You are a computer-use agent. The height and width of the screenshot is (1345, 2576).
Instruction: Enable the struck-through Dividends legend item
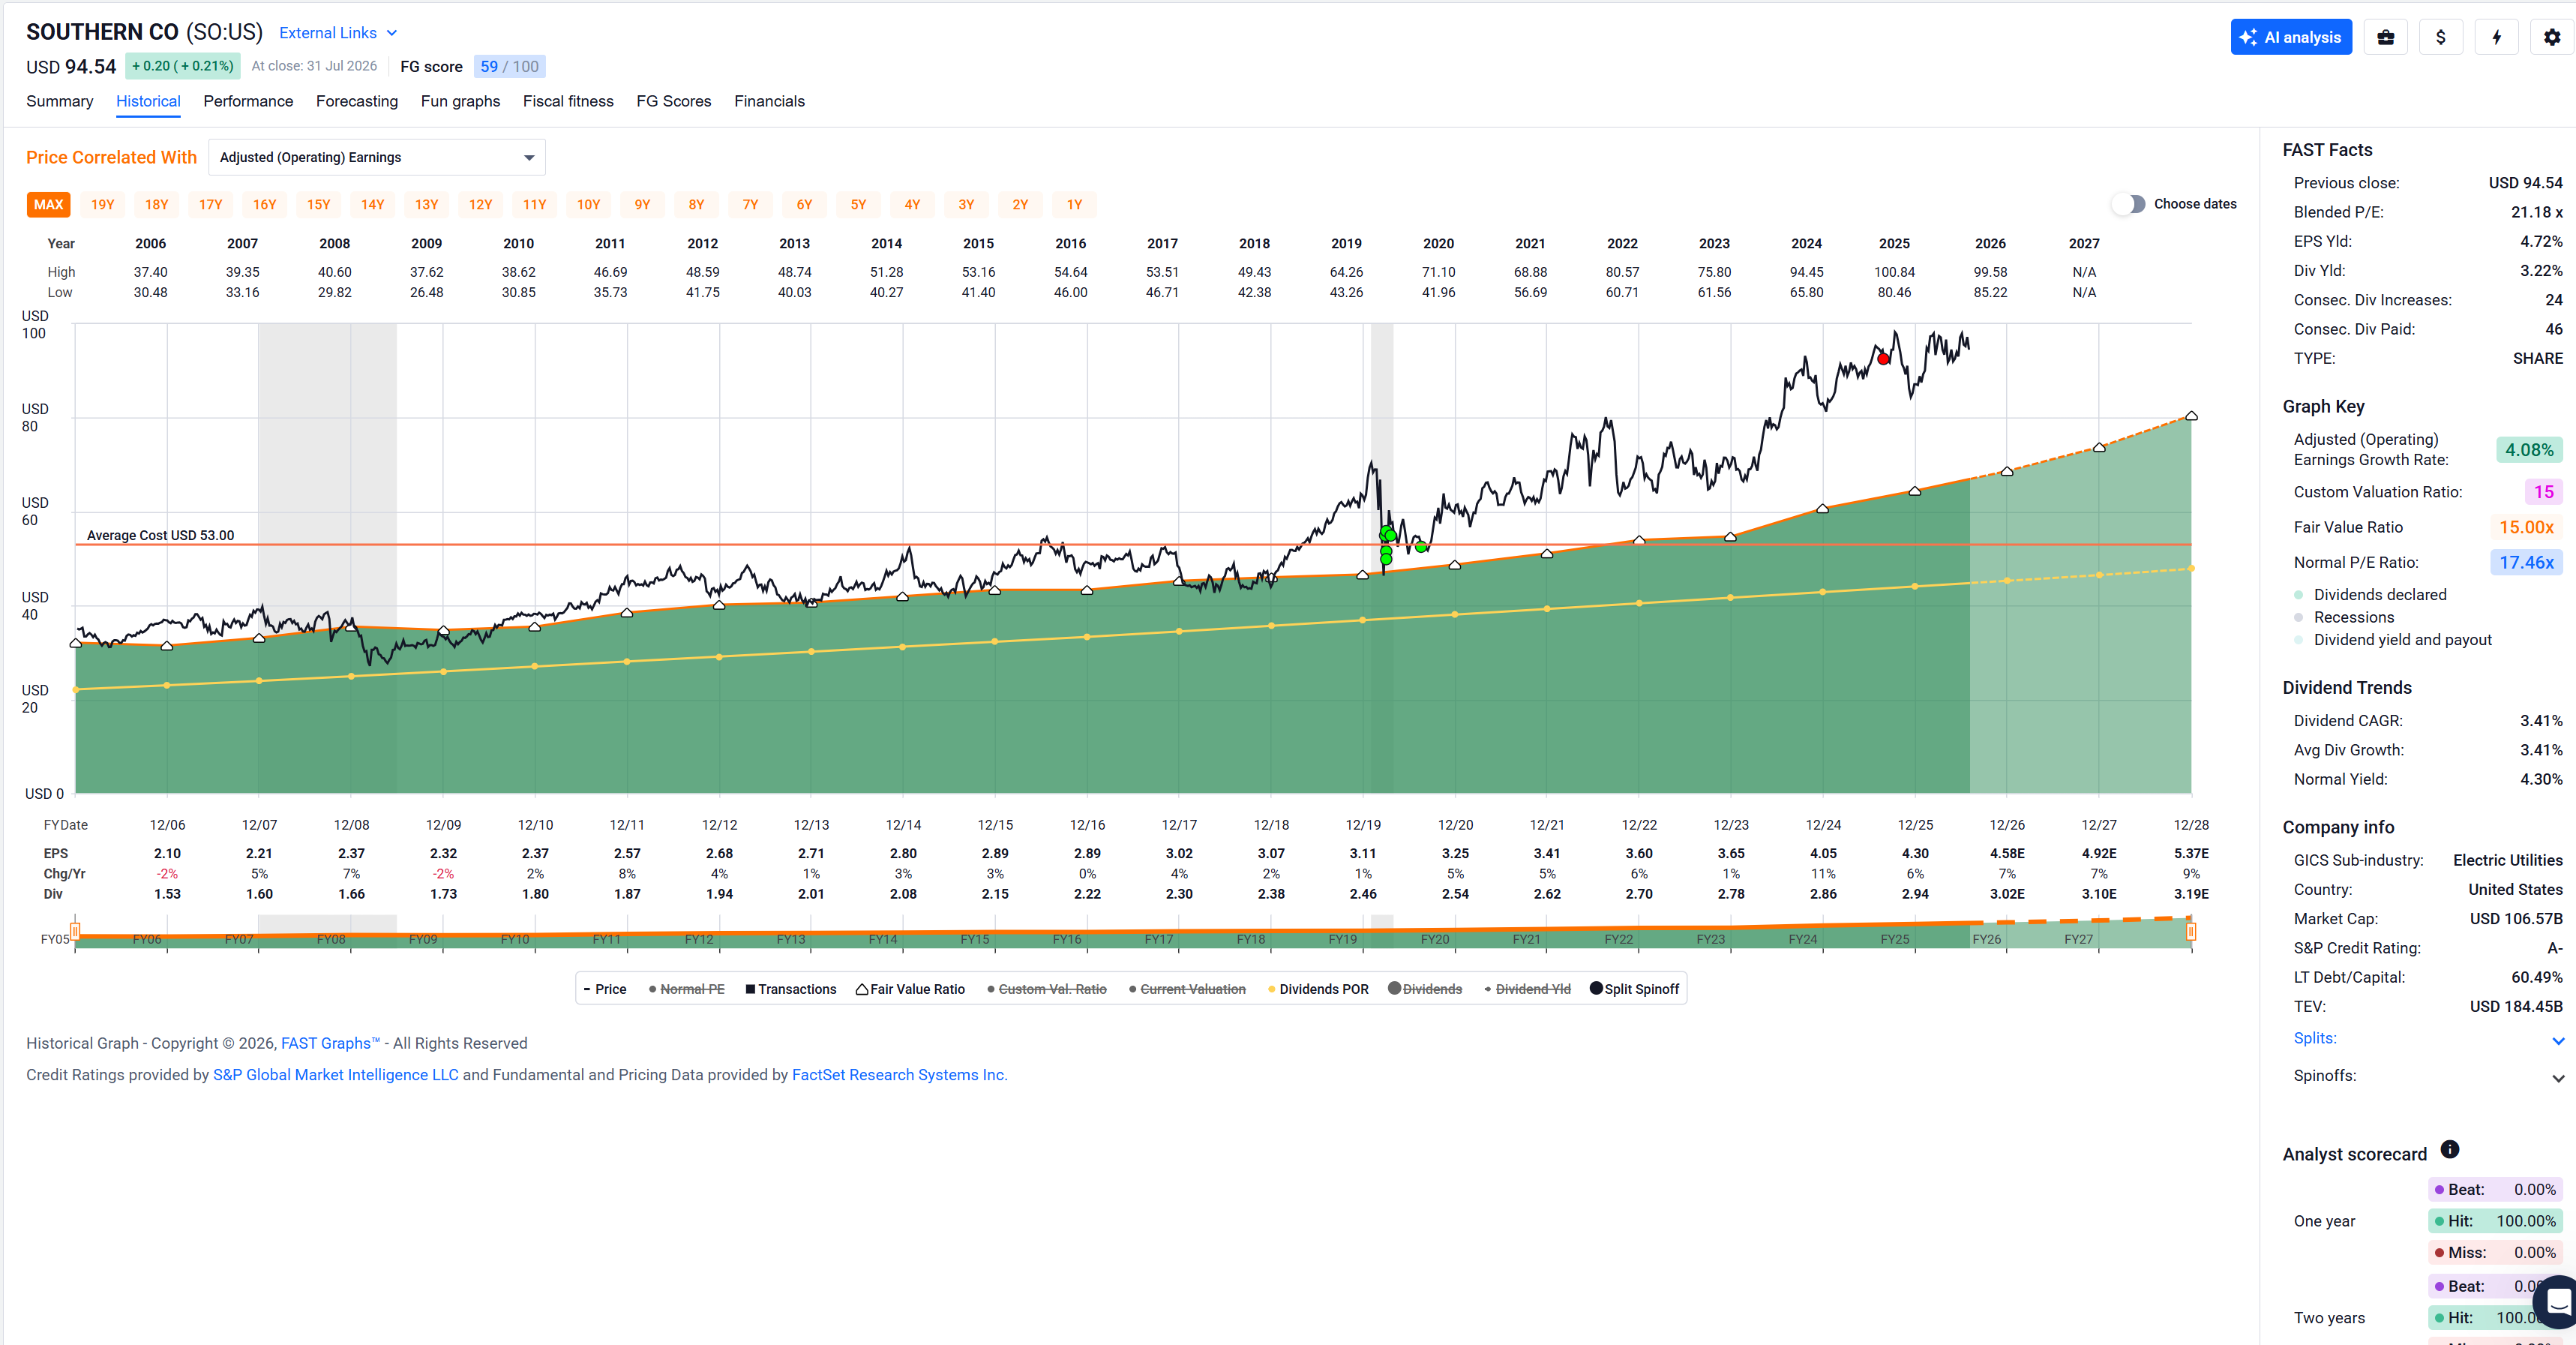click(x=1425, y=989)
